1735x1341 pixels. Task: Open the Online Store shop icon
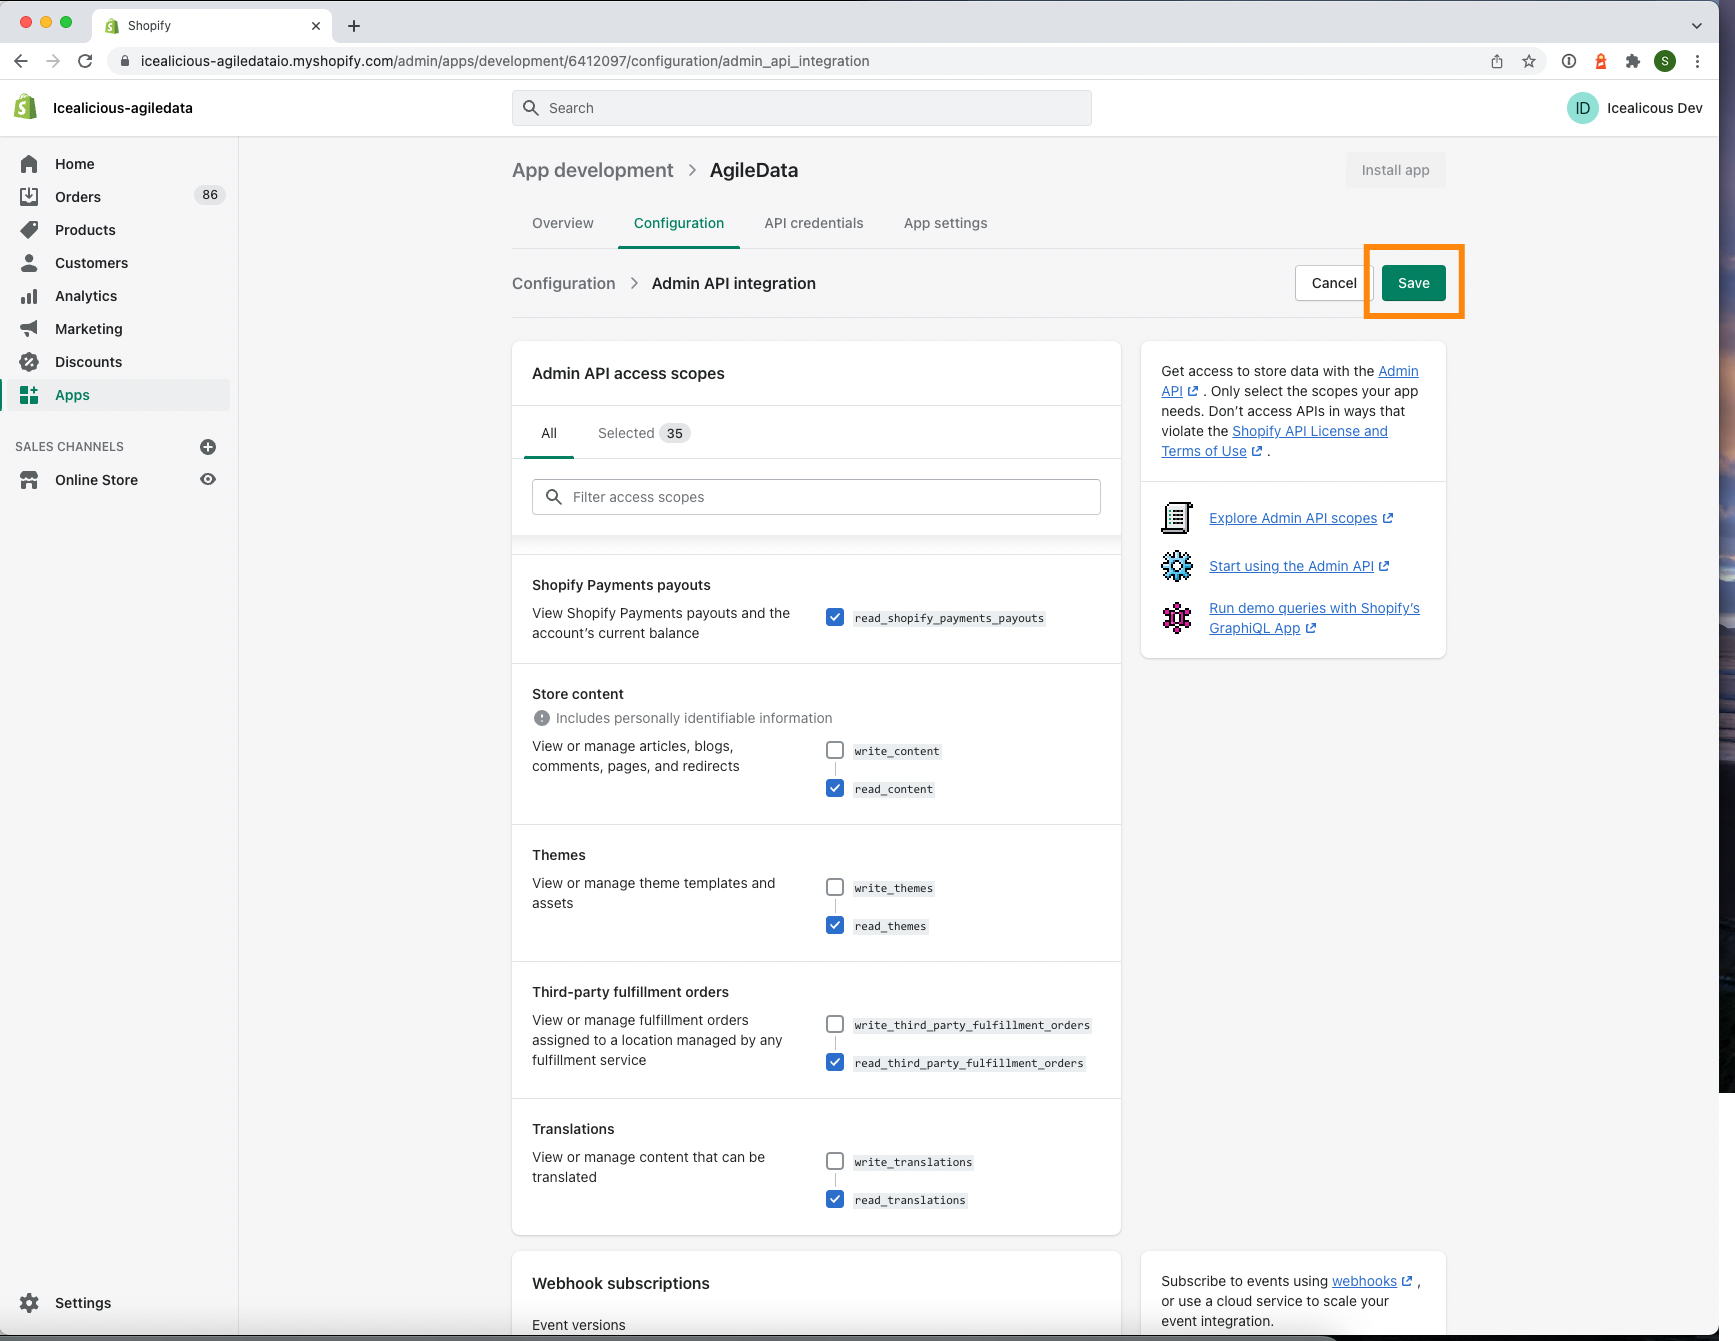coord(29,480)
